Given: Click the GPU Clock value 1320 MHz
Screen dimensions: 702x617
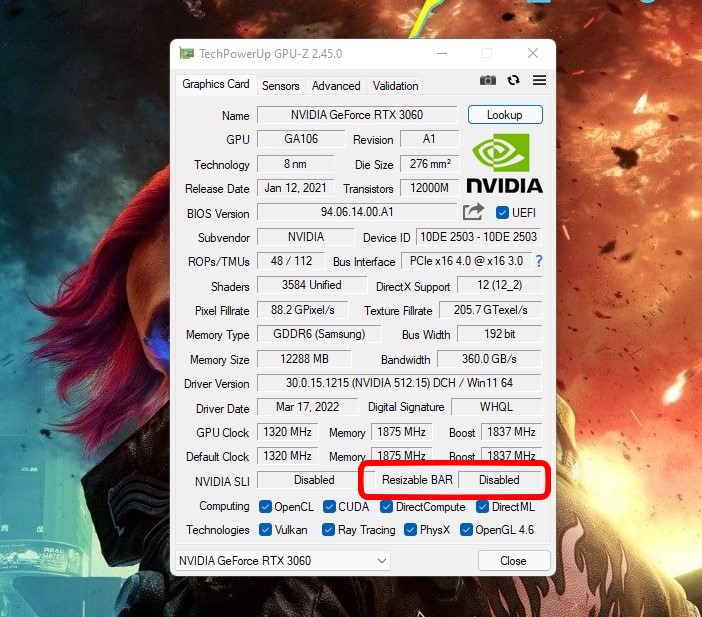Looking at the screenshot, I should click(287, 432).
